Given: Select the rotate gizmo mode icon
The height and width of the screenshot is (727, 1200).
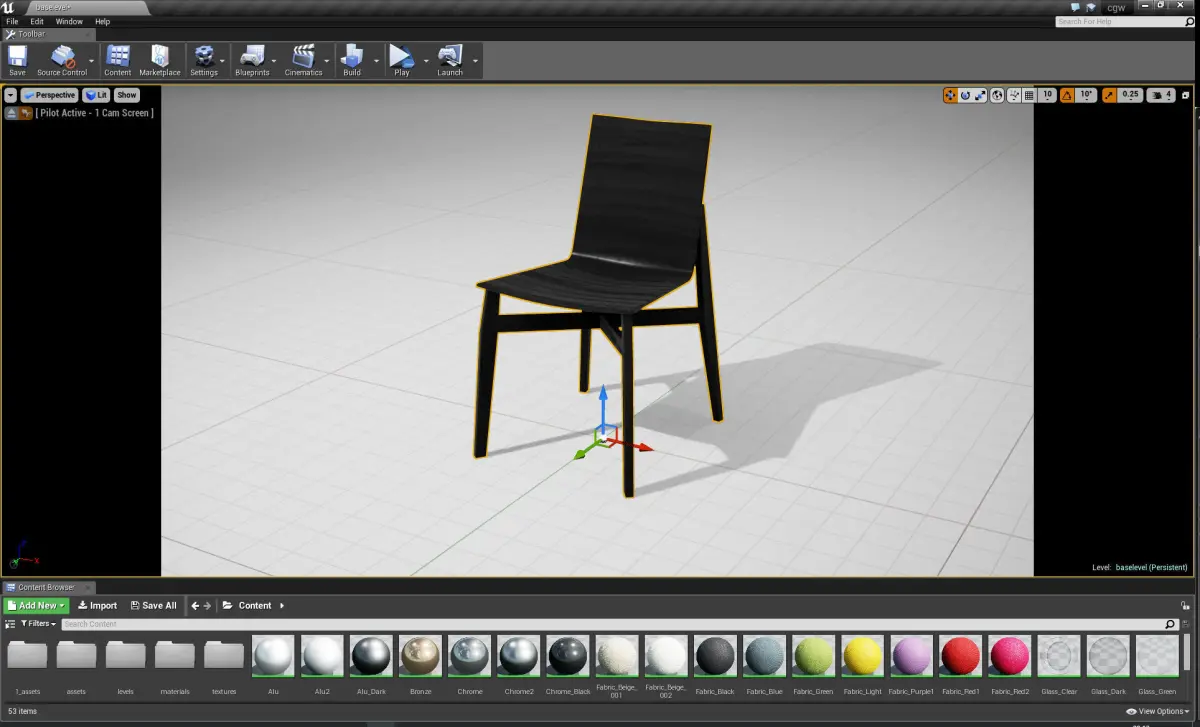Looking at the screenshot, I should 966,95.
